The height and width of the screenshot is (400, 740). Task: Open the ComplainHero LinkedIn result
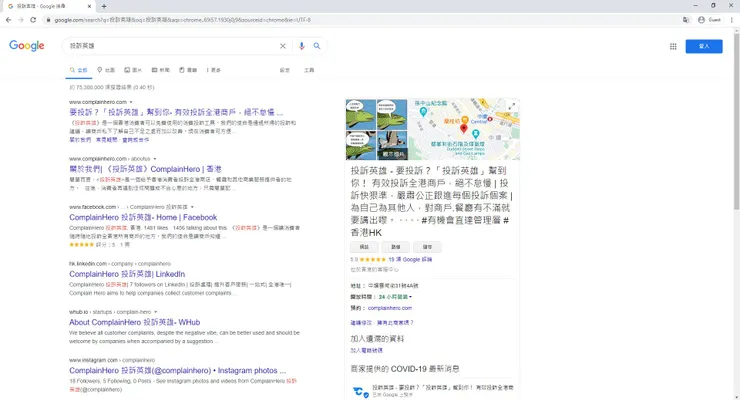click(x=127, y=274)
